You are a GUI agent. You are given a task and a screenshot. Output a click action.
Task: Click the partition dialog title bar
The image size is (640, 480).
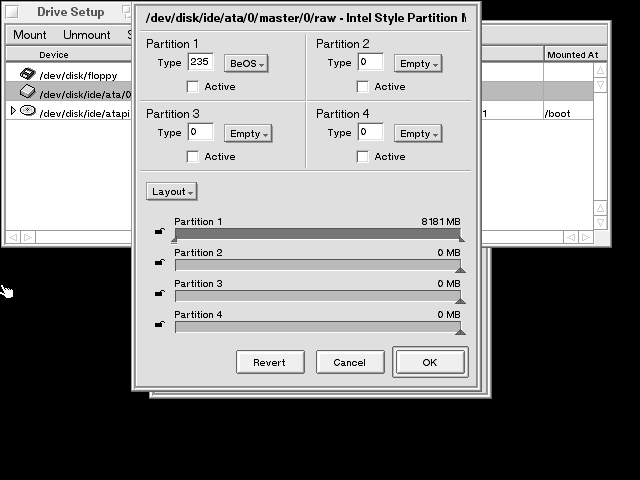click(x=306, y=18)
